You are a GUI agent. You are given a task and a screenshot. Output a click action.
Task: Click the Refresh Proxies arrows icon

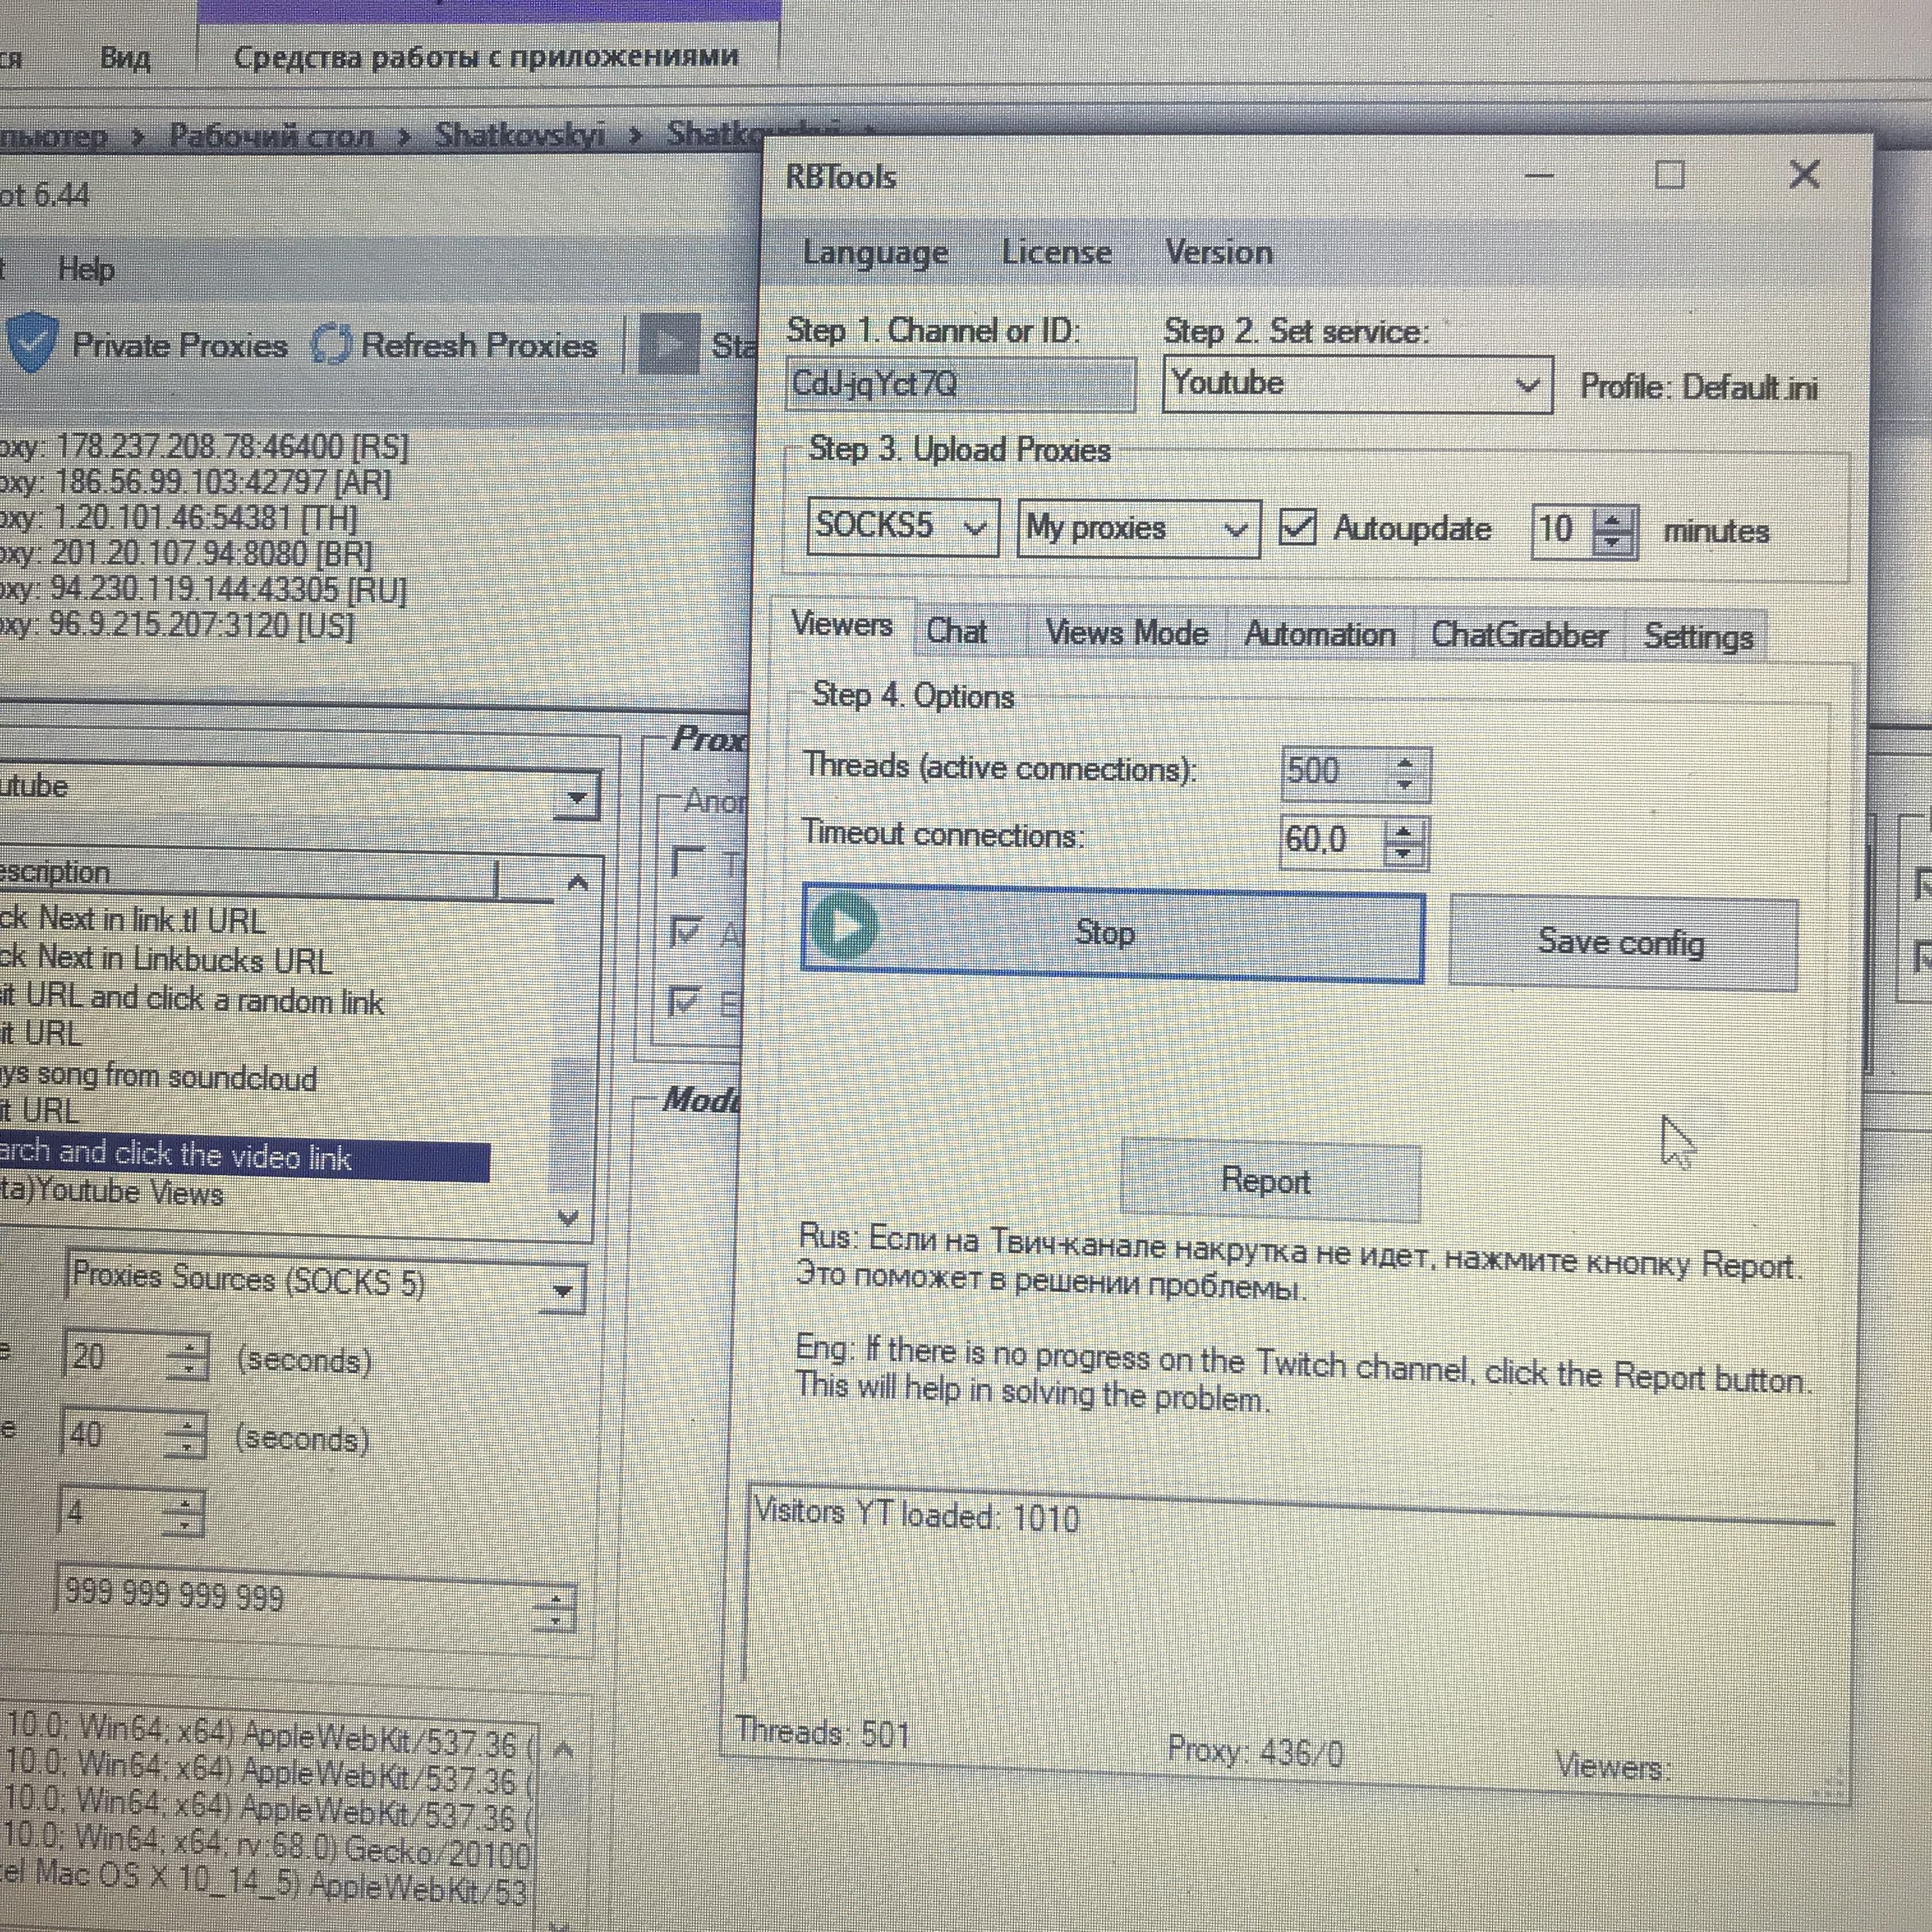(330, 344)
